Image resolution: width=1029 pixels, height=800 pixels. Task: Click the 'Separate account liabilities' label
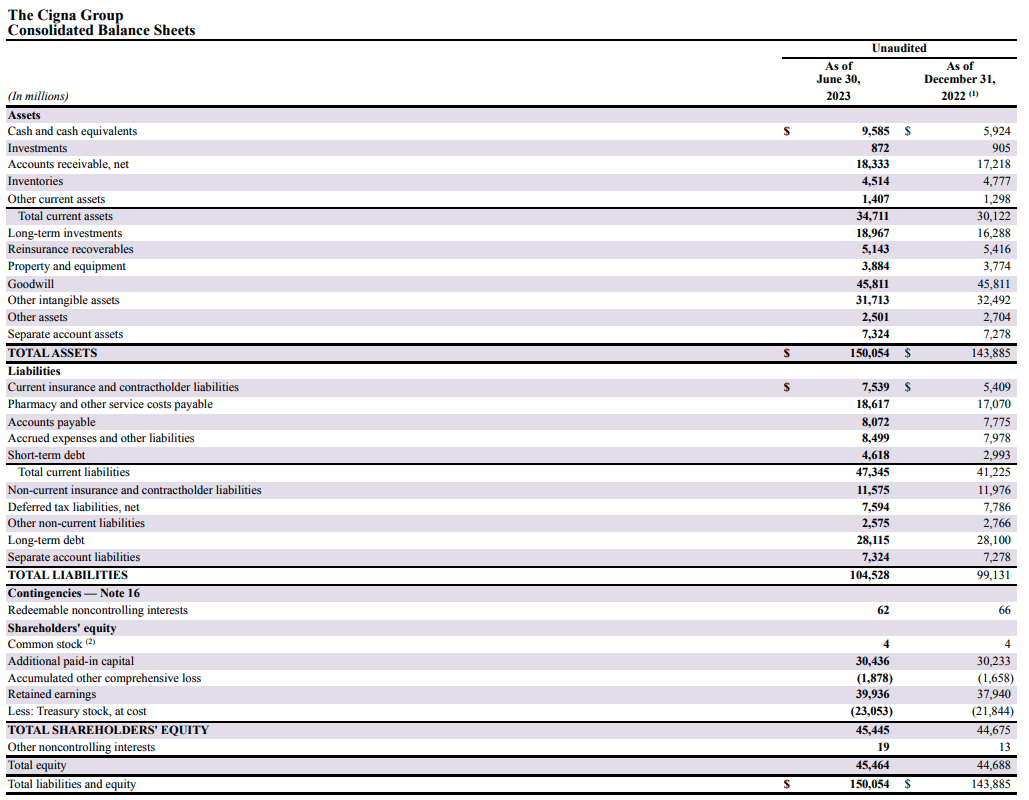[x=74, y=558]
